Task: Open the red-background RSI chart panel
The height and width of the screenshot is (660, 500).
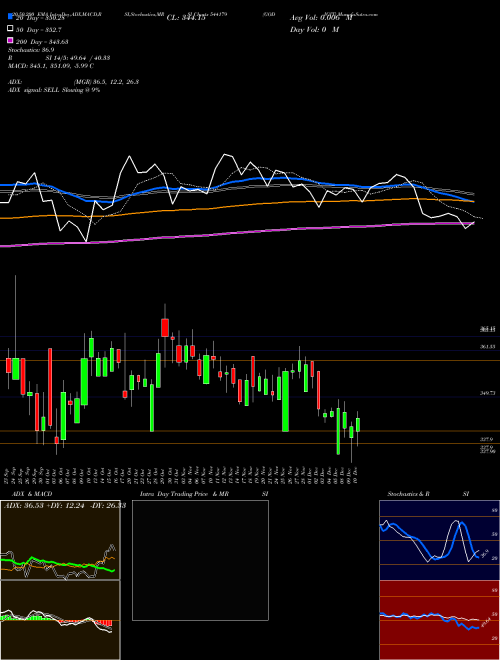Action: click(x=439, y=620)
